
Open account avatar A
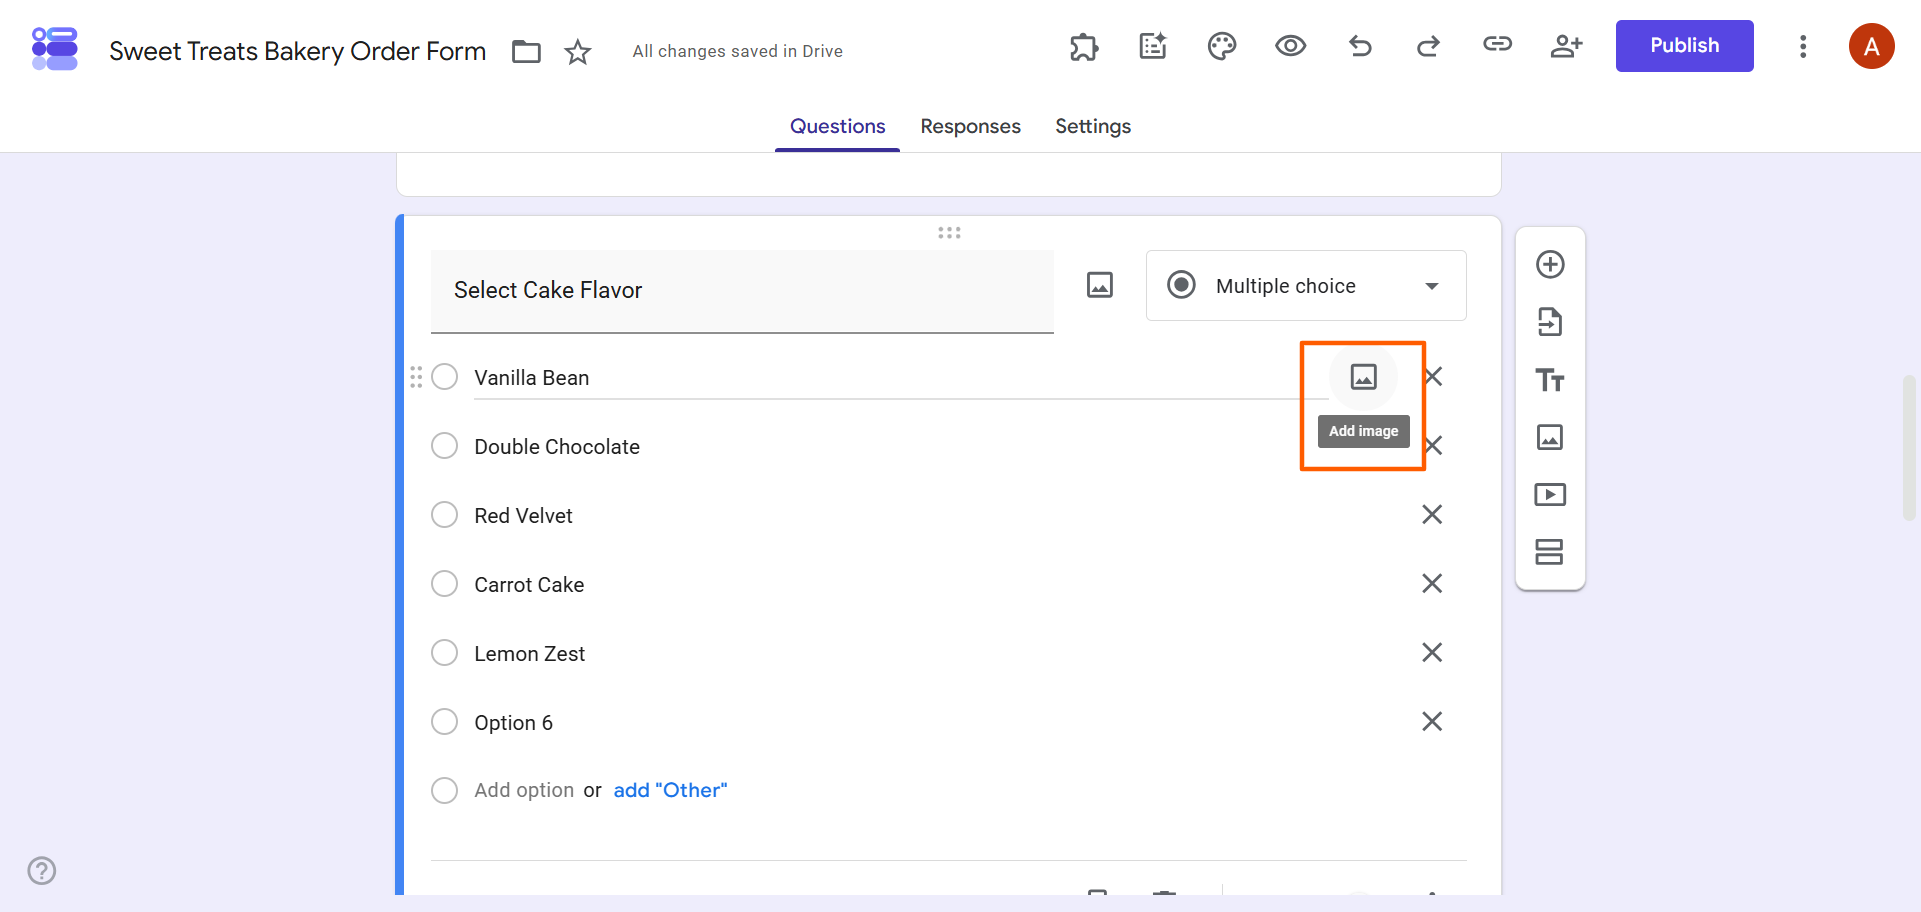coord(1872,46)
